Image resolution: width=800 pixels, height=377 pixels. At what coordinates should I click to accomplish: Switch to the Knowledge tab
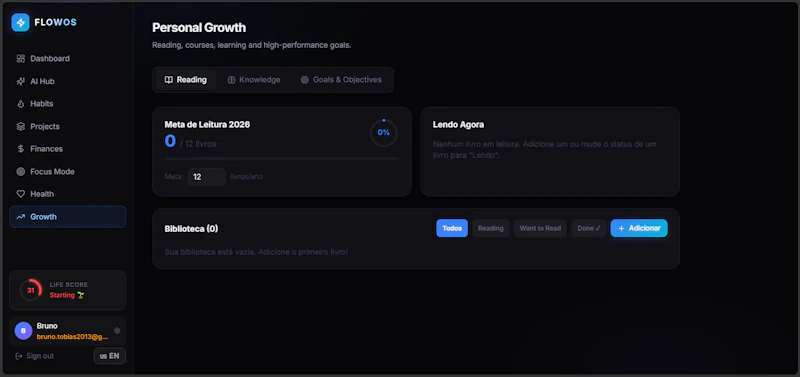[254, 80]
